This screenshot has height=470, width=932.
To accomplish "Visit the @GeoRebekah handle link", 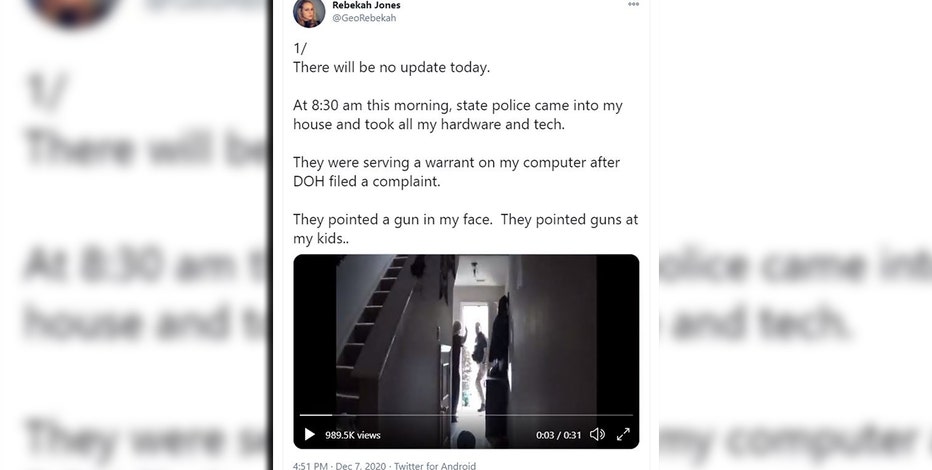I will click(x=364, y=18).
